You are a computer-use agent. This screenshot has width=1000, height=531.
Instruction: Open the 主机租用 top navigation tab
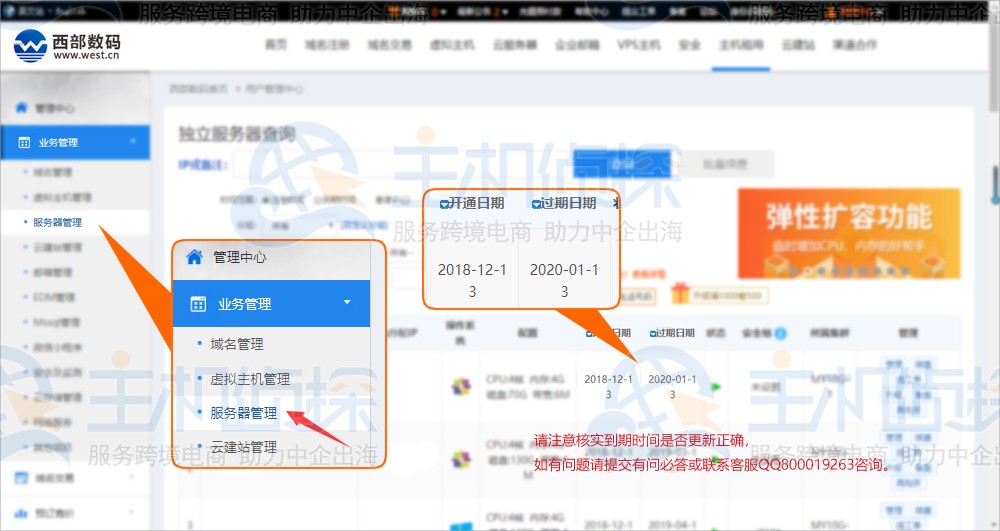point(740,45)
